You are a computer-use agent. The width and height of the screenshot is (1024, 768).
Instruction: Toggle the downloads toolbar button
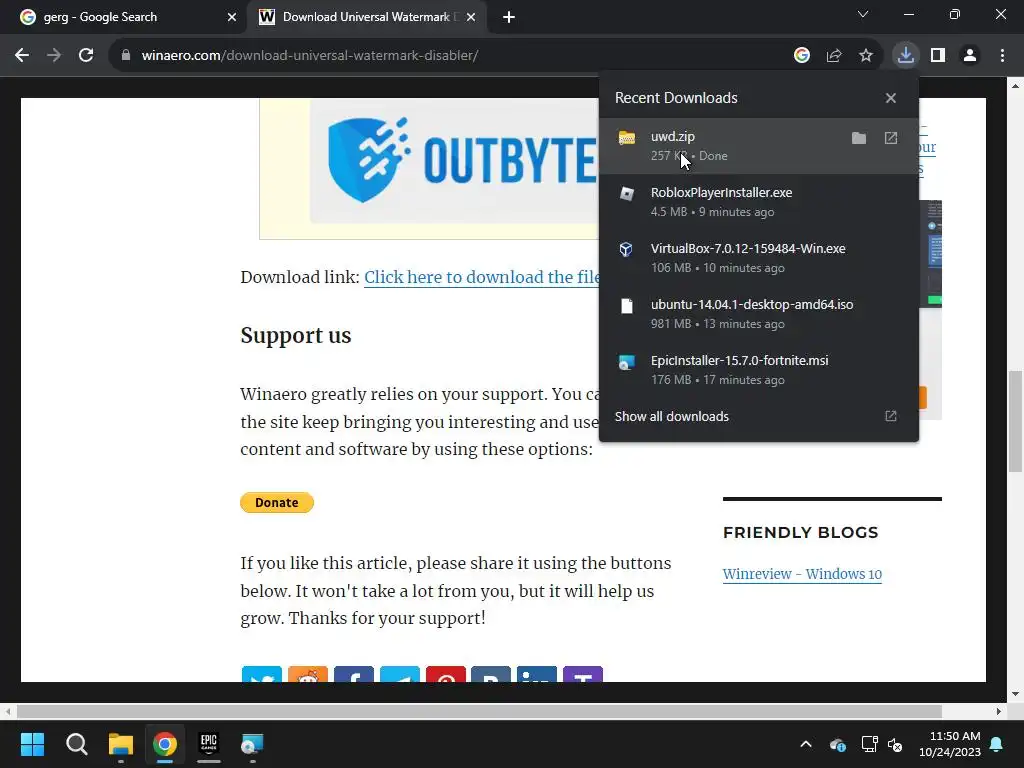tap(906, 56)
